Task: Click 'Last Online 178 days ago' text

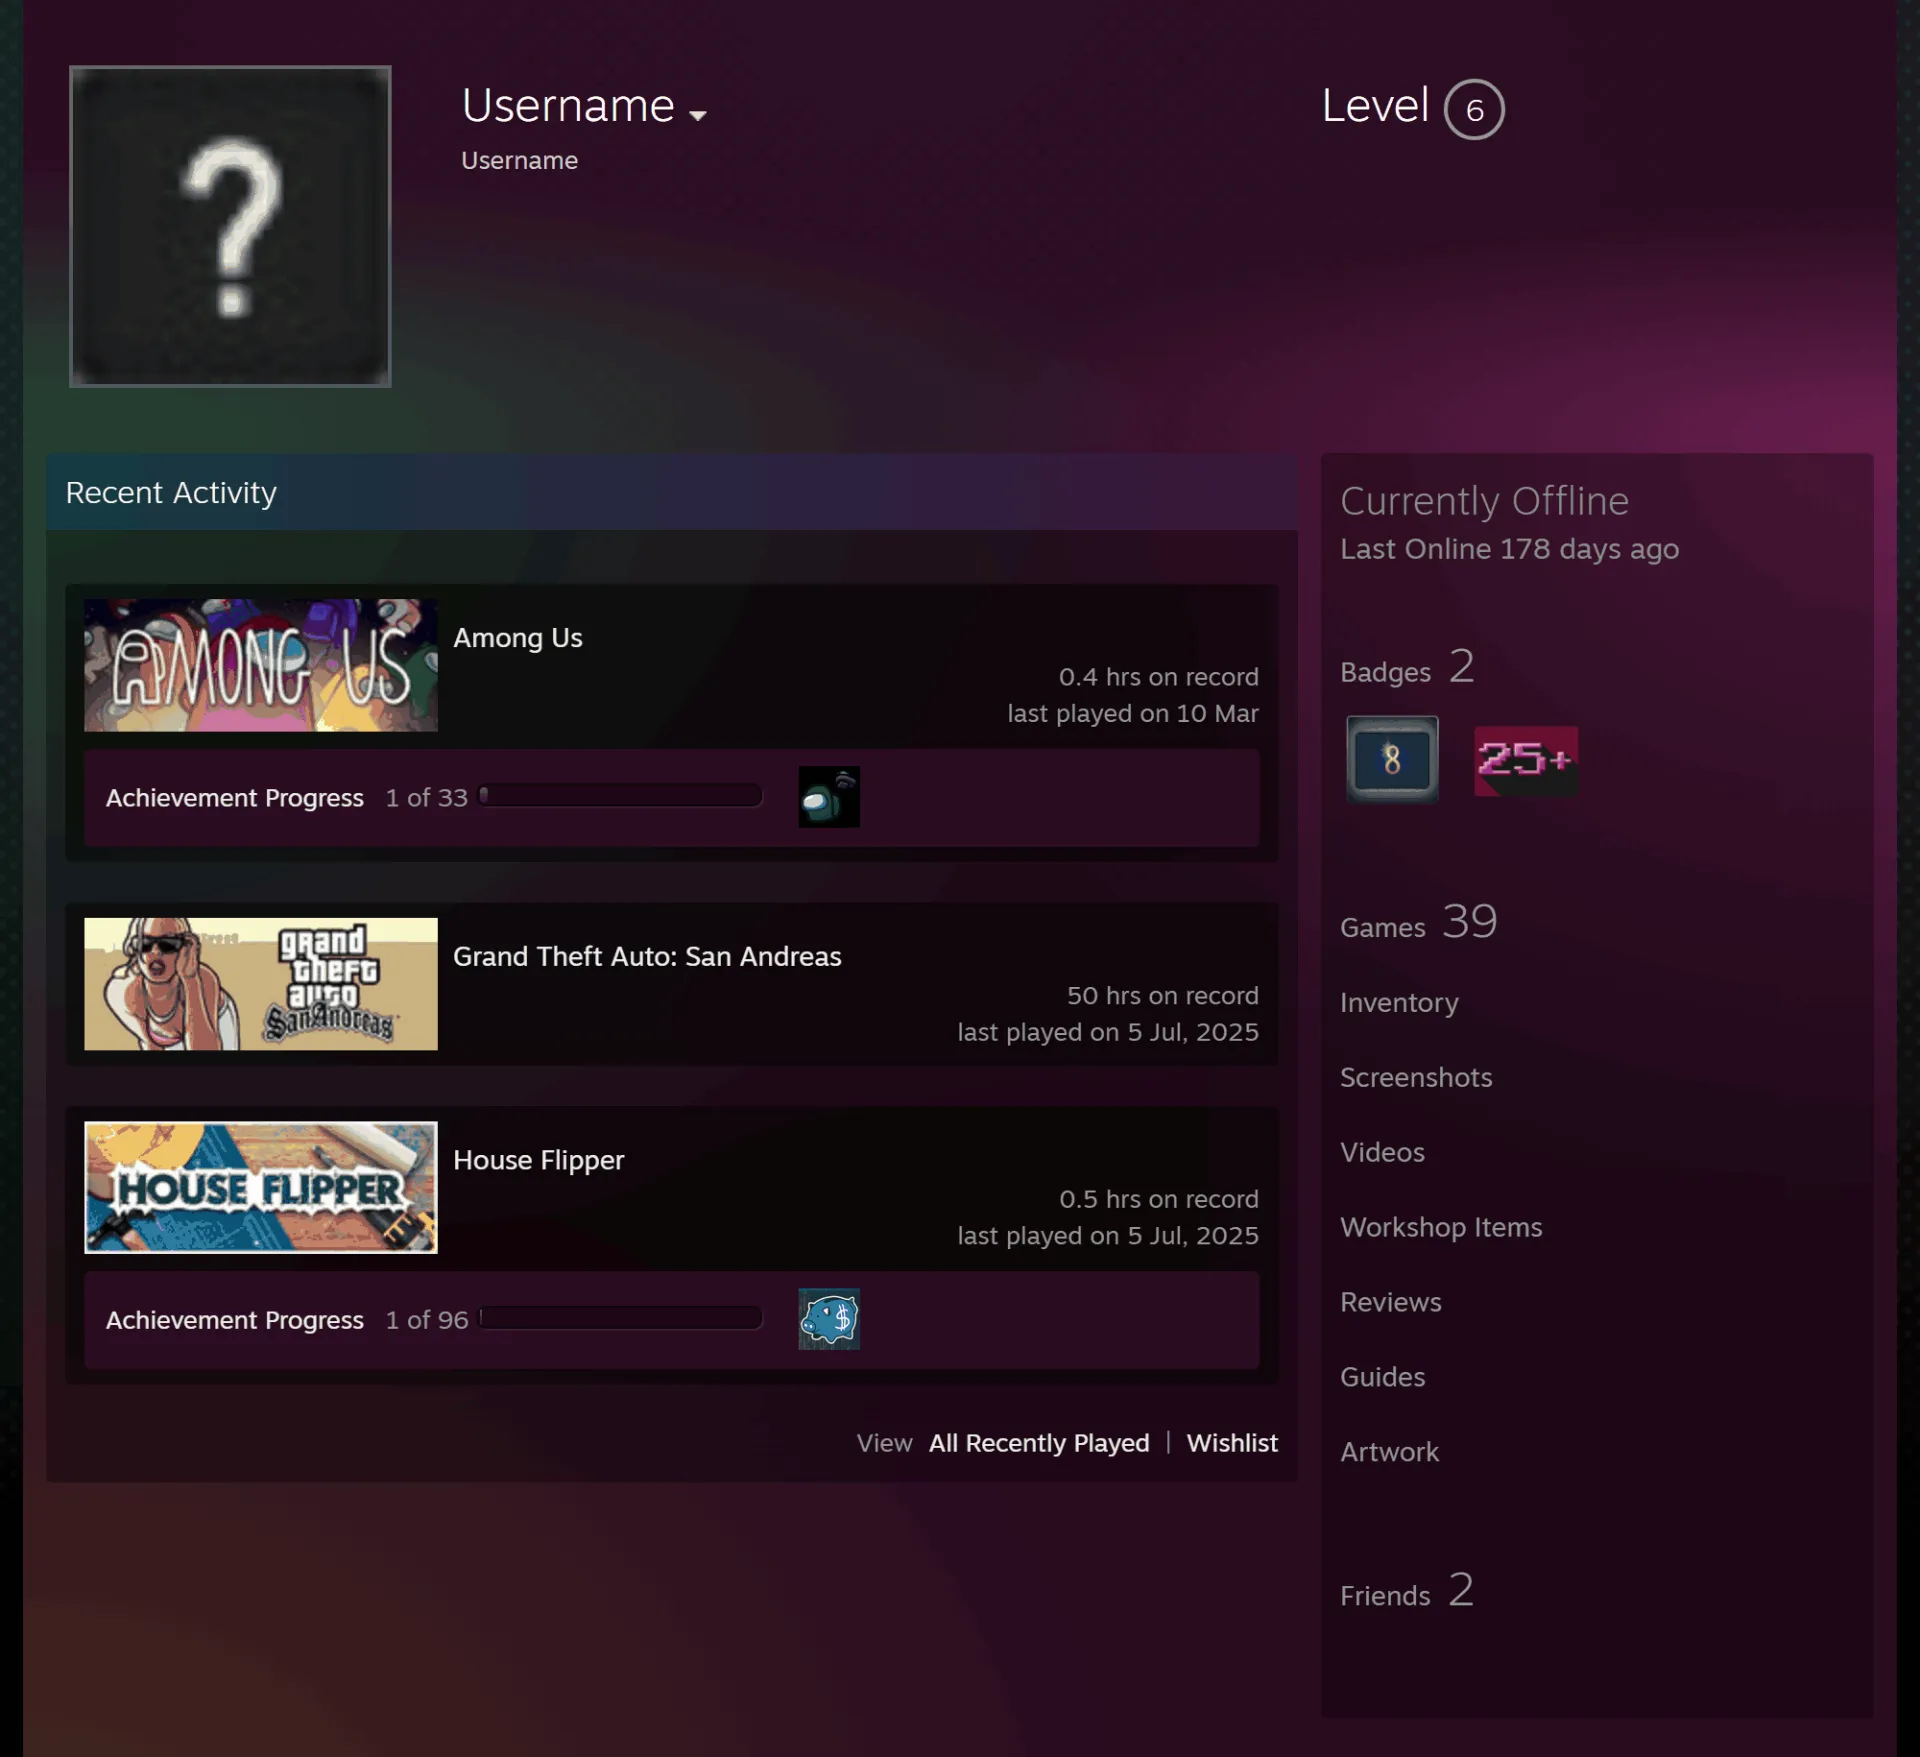Action: pyautogui.click(x=1509, y=549)
